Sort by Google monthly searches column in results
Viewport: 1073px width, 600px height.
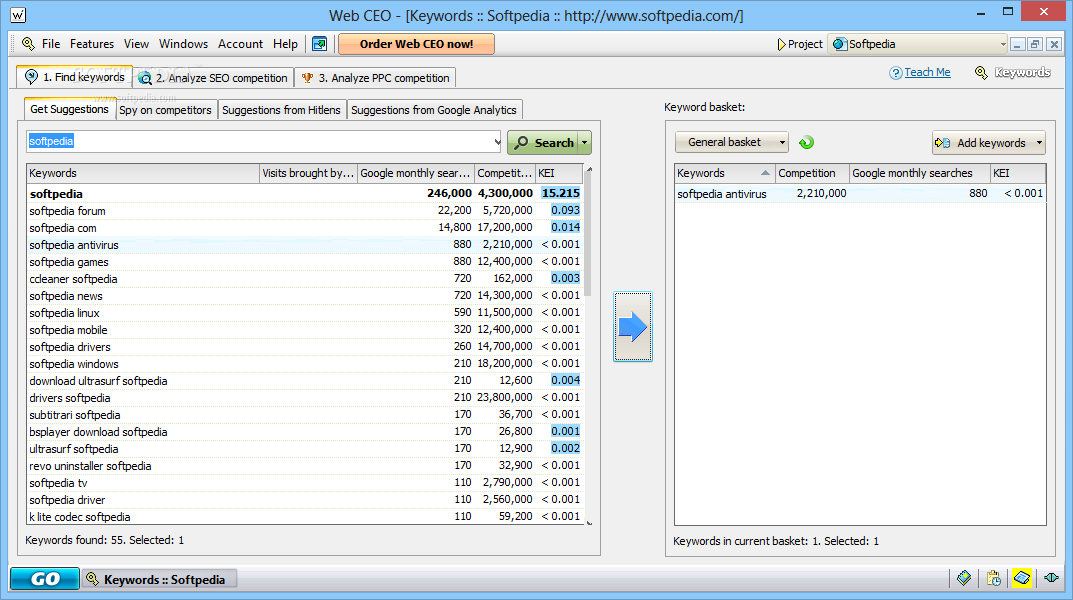[415, 173]
